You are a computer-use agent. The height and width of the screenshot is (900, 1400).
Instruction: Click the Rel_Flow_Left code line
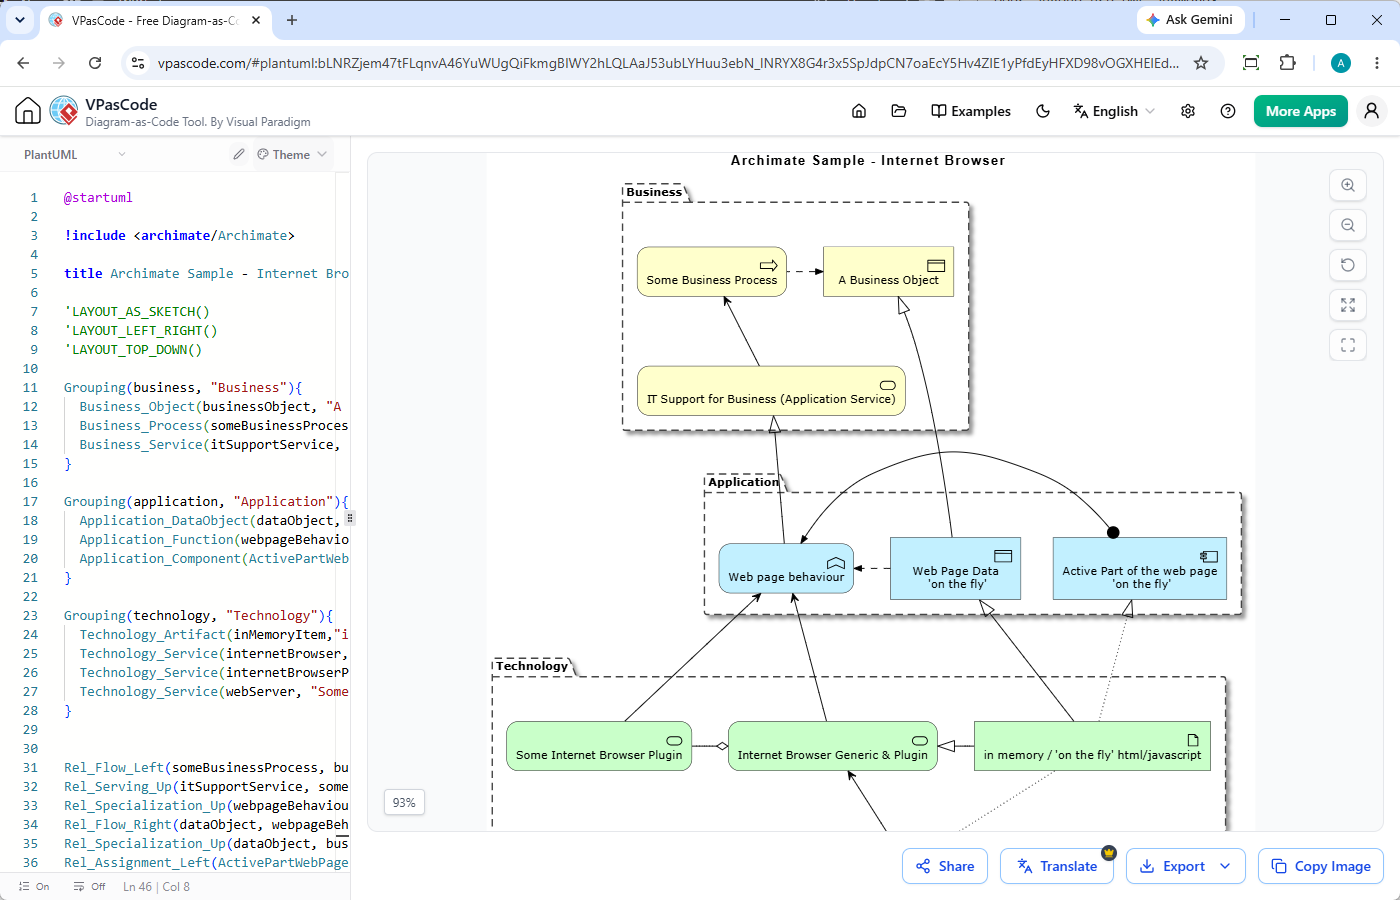pos(206,767)
